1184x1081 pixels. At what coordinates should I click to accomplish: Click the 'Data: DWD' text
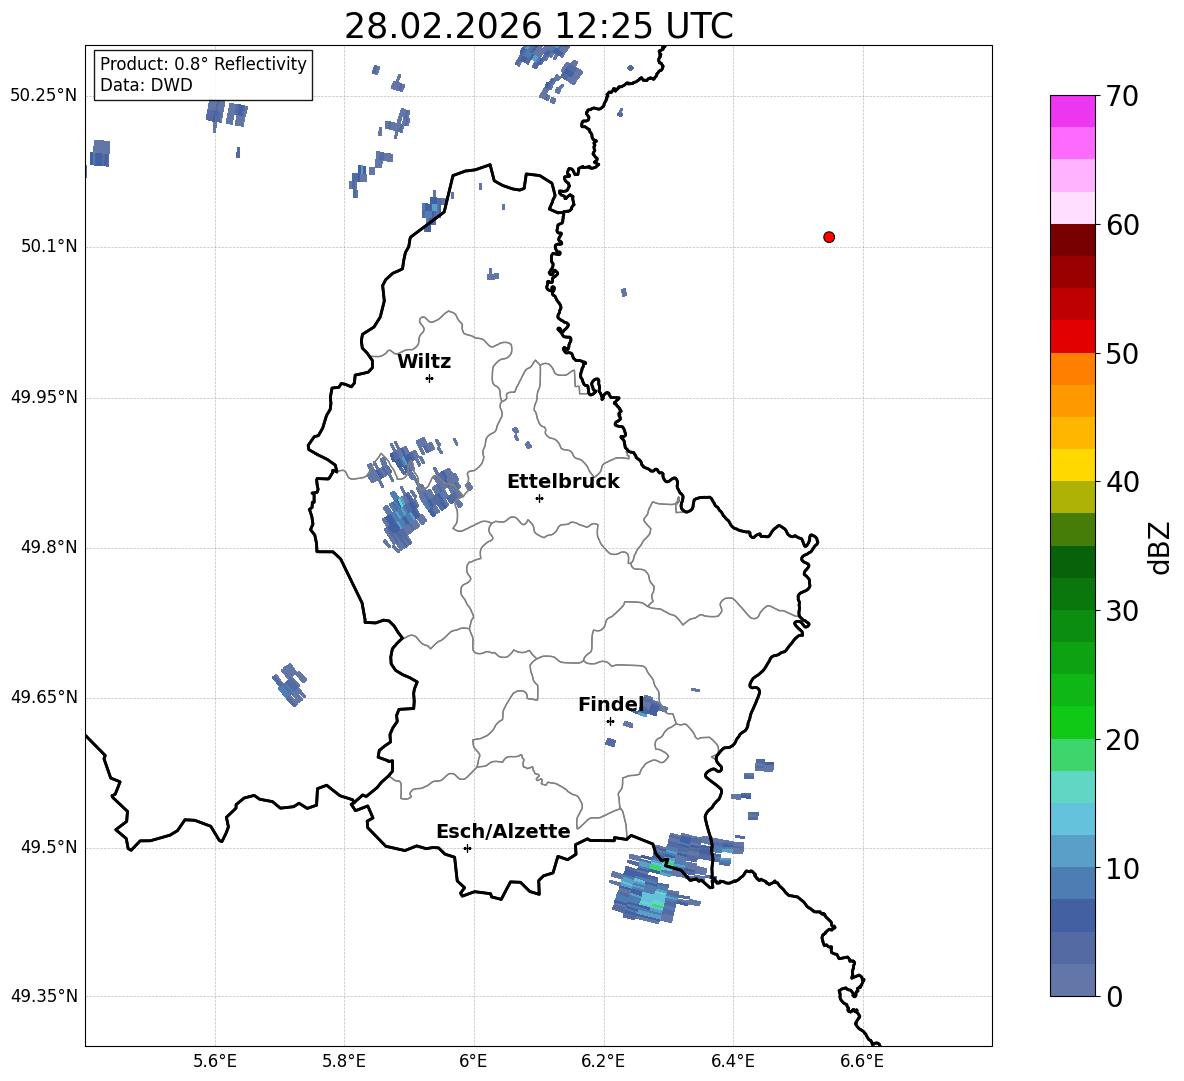click(146, 85)
